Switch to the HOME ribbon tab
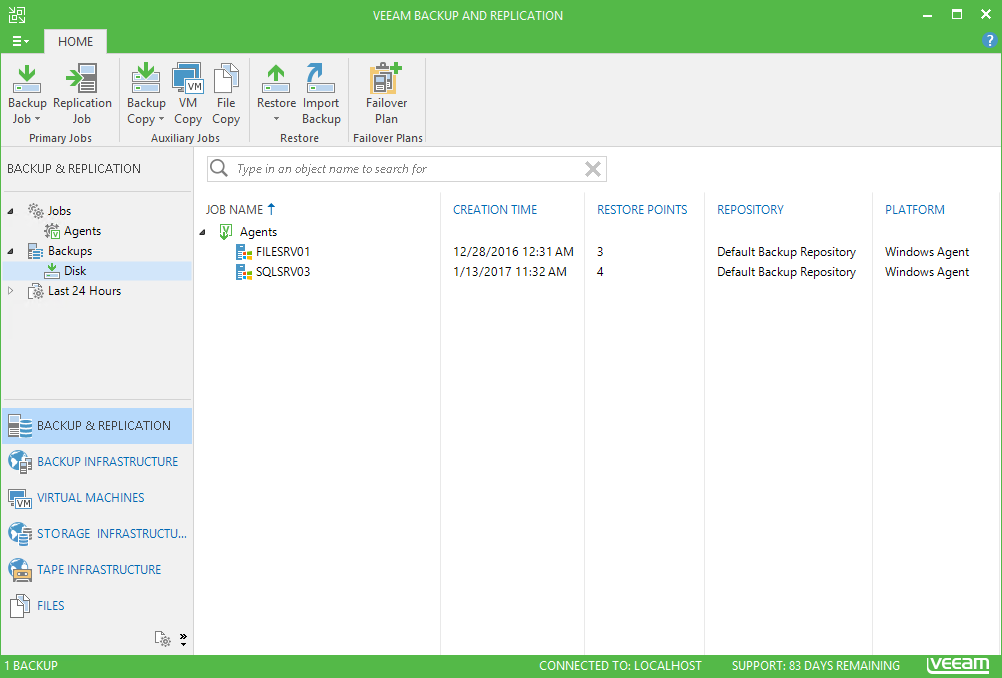1002x678 pixels. [x=75, y=42]
